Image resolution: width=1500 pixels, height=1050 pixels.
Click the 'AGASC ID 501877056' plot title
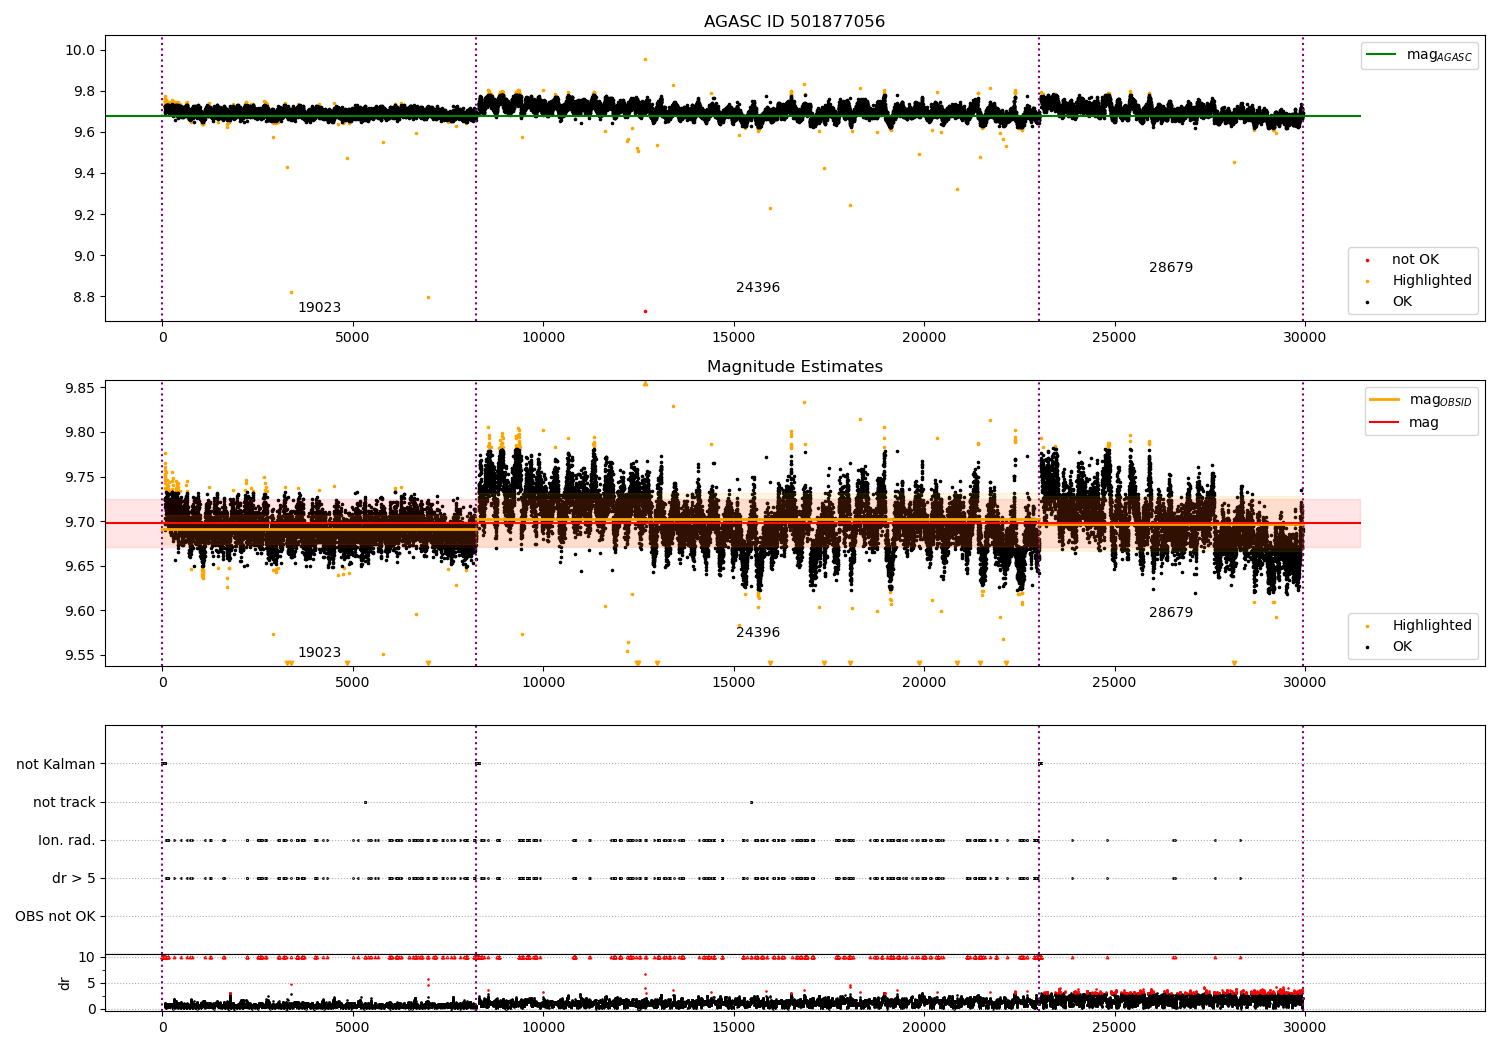794,22
